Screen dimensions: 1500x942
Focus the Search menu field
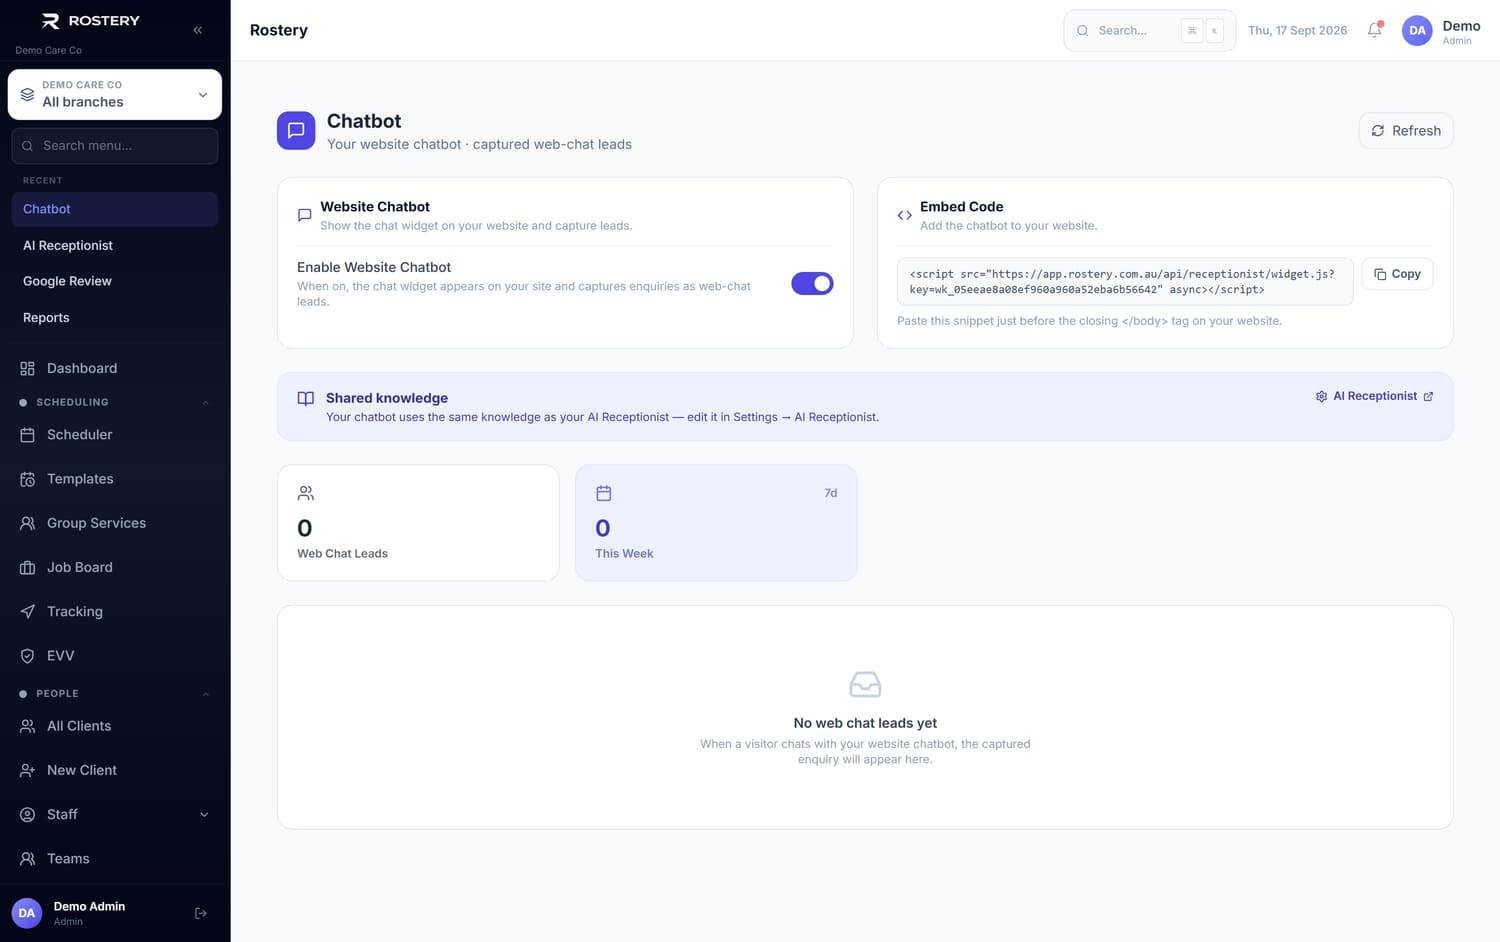pyautogui.click(x=114, y=146)
